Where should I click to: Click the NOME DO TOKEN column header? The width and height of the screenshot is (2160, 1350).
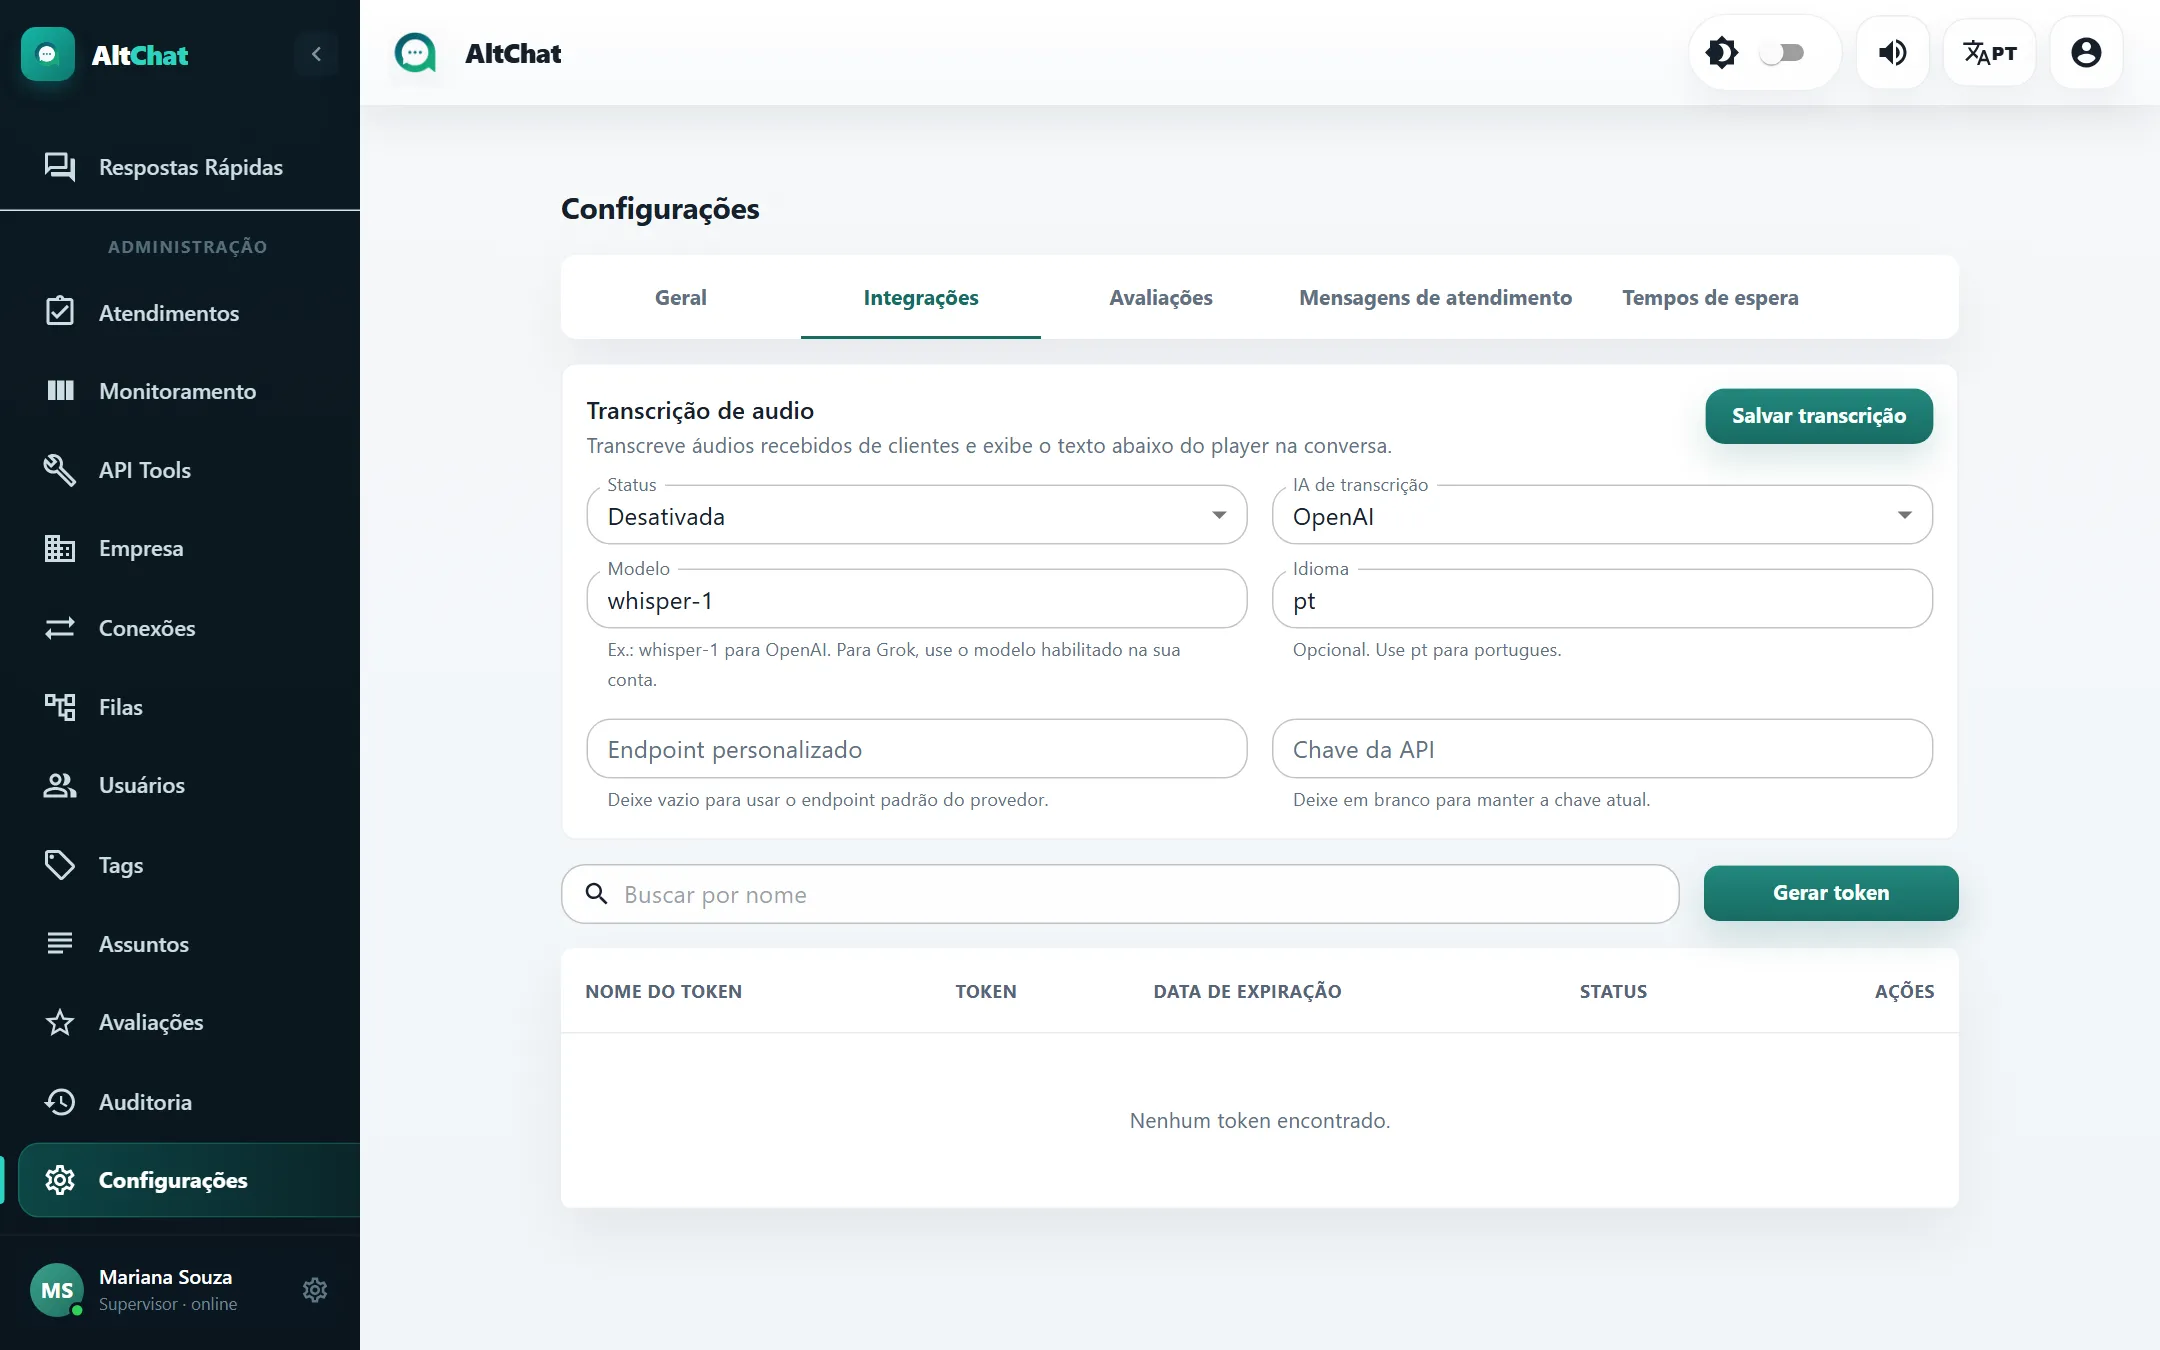tap(664, 991)
